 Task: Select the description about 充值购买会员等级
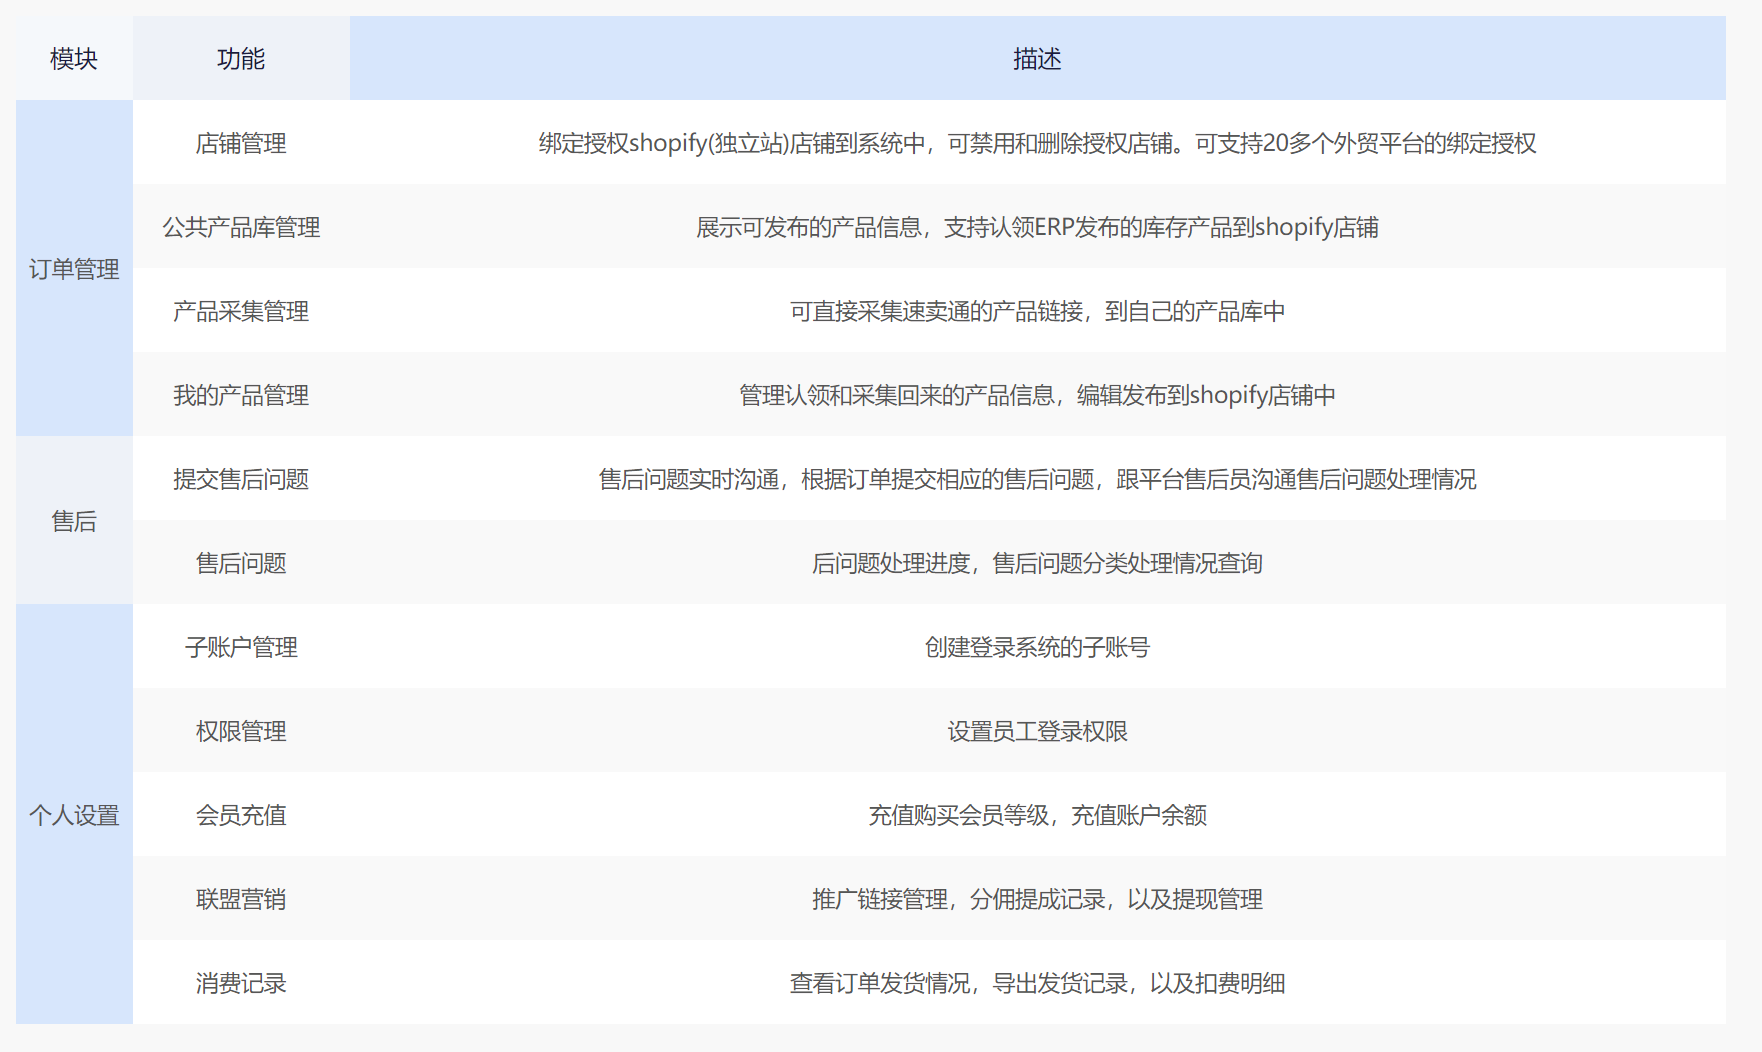1037,815
